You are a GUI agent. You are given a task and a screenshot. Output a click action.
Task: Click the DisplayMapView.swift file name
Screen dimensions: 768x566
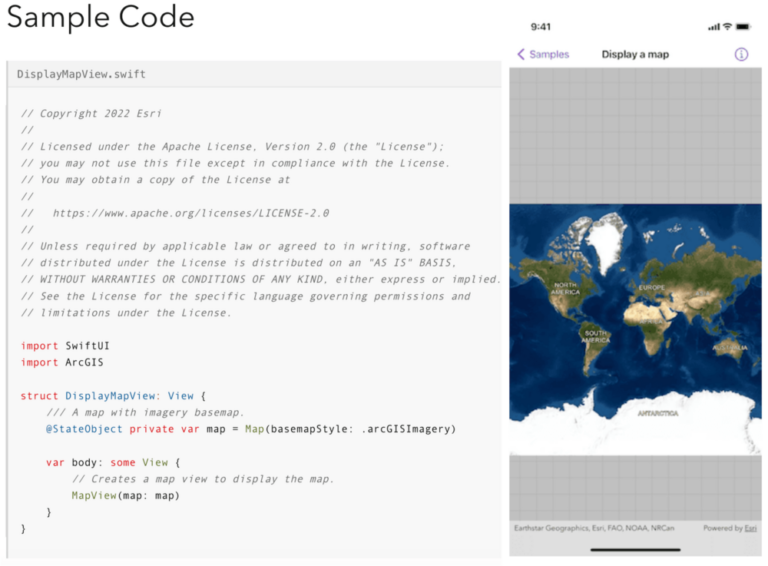81,74
